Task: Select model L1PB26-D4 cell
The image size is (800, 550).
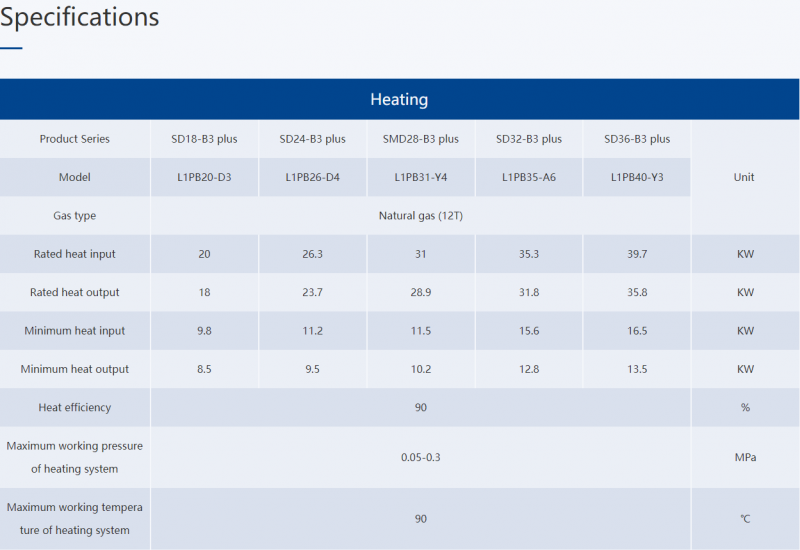Action: [x=312, y=177]
